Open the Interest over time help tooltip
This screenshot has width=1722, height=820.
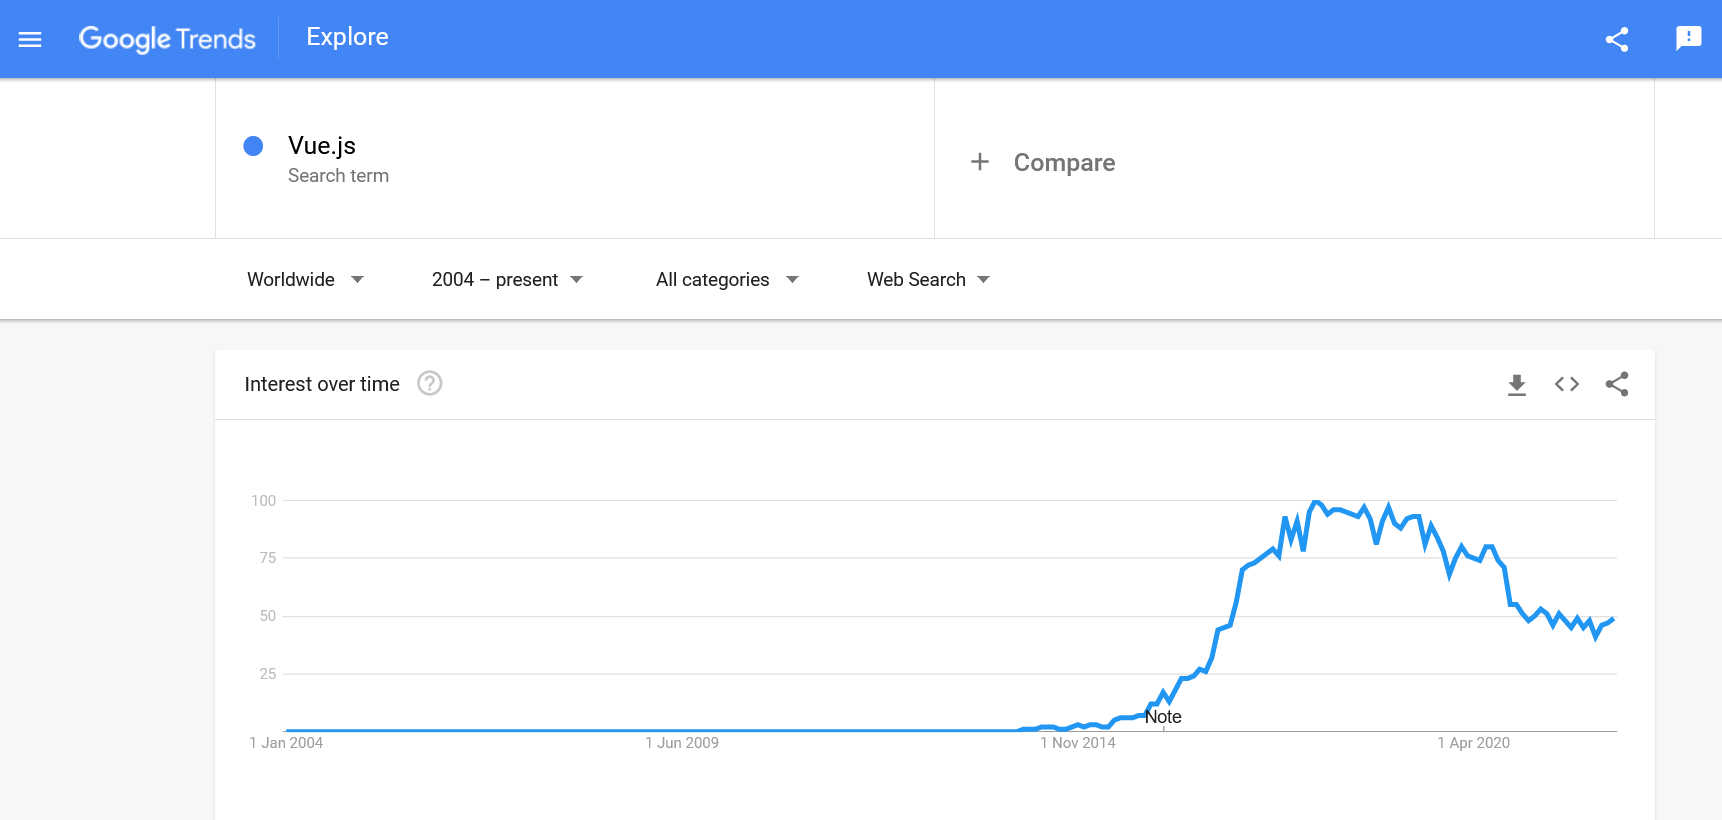[x=429, y=383]
